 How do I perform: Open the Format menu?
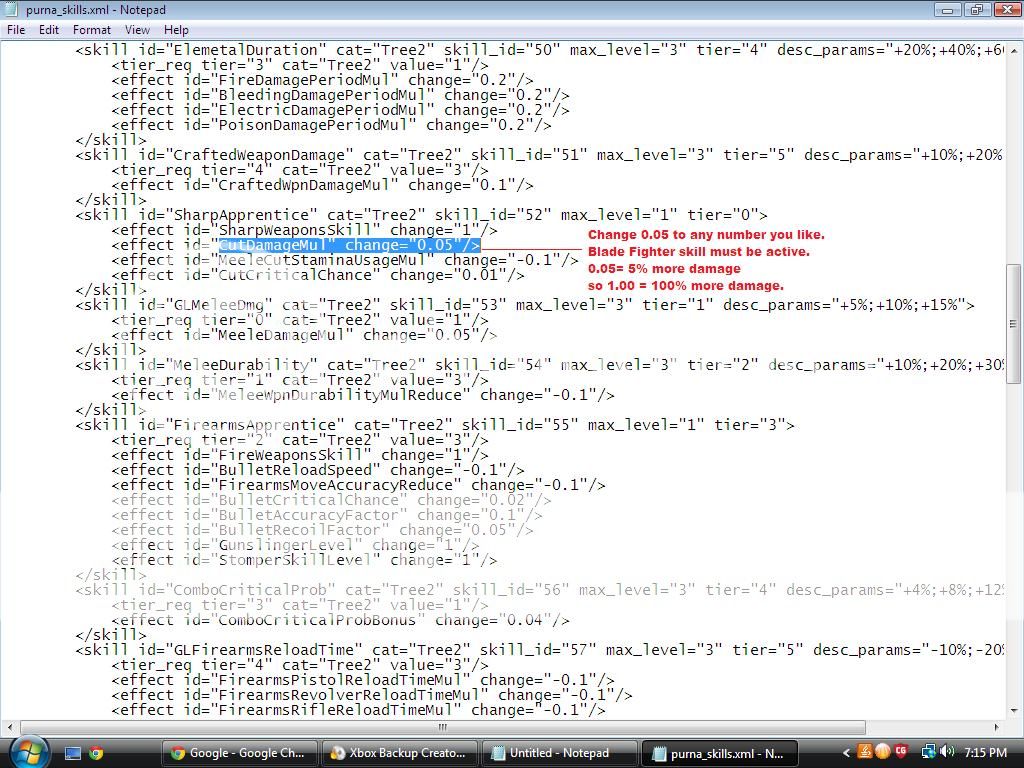(91, 30)
